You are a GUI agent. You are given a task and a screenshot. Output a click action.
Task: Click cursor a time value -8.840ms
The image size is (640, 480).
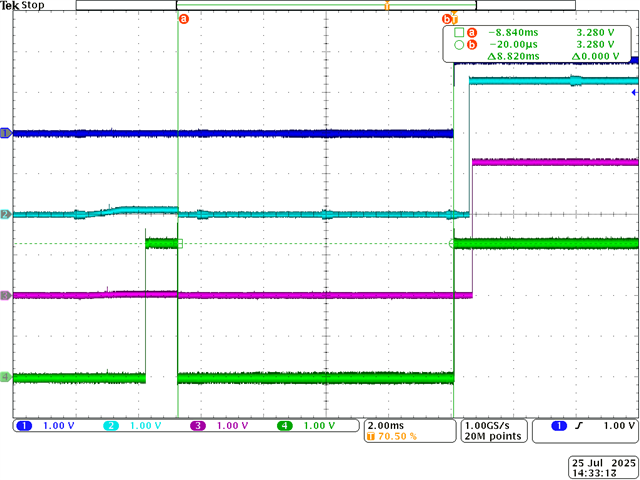click(513, 33)
